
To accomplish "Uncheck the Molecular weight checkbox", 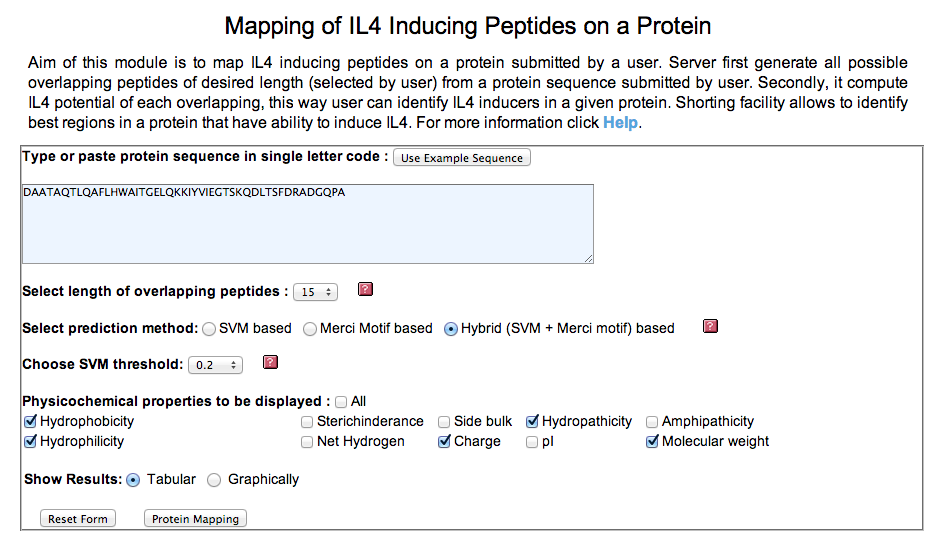I will click(652, 441).
